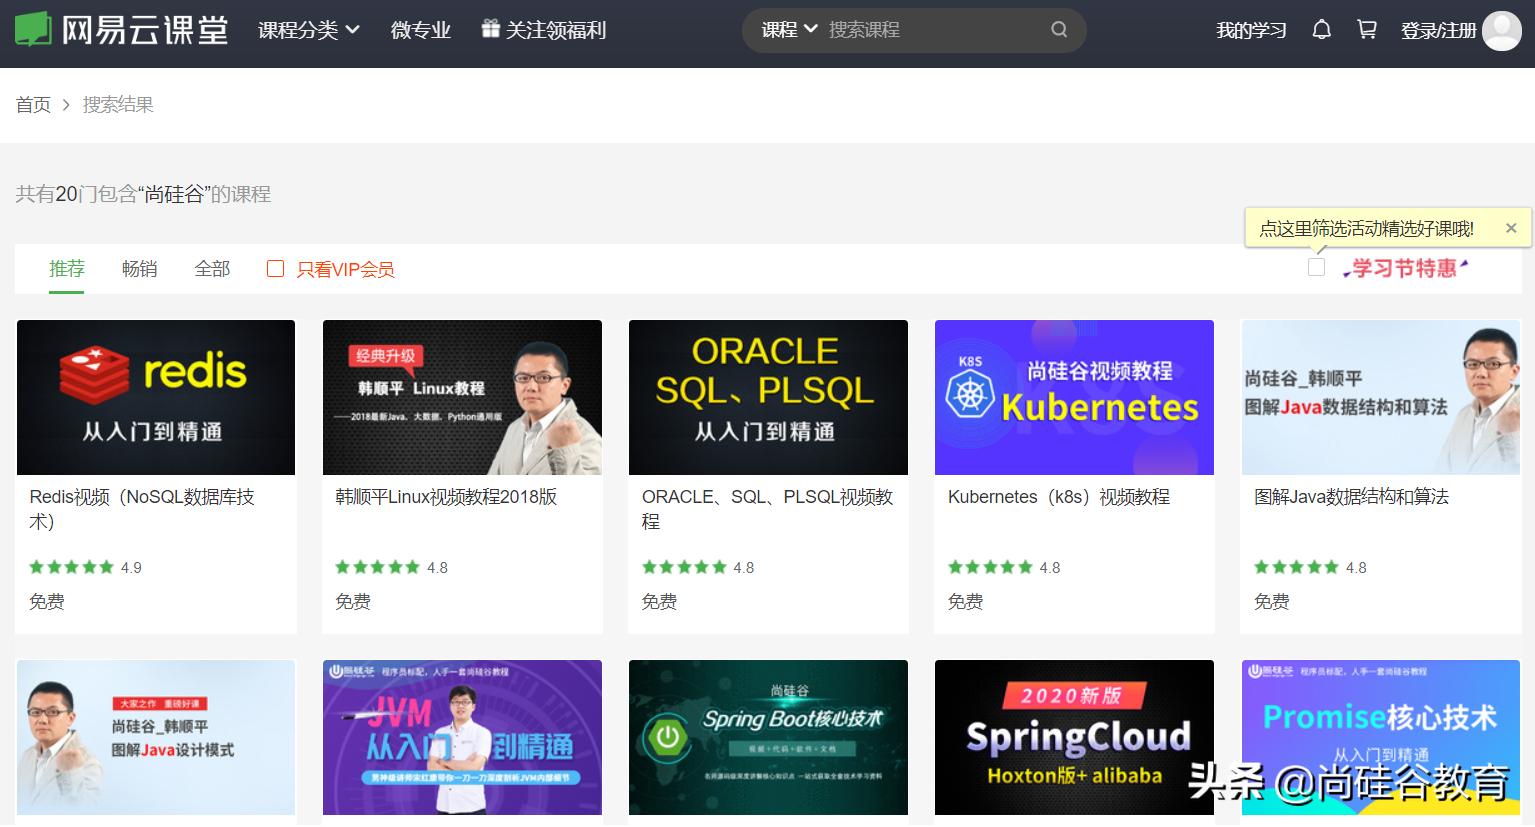This screenshot has width=1535, height=827.
Task: Open the 微专业 menu item
Action: click(x=421, y=30)
